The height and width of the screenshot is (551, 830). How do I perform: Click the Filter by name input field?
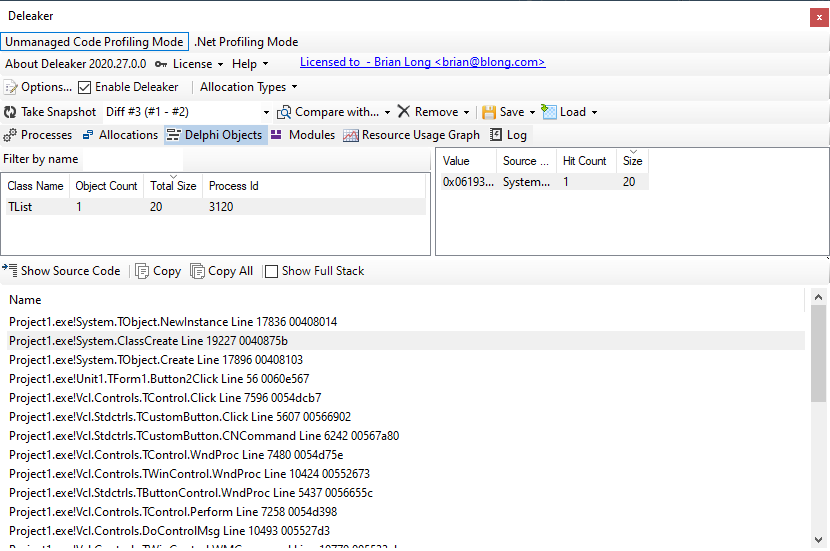tap(133, 159)
